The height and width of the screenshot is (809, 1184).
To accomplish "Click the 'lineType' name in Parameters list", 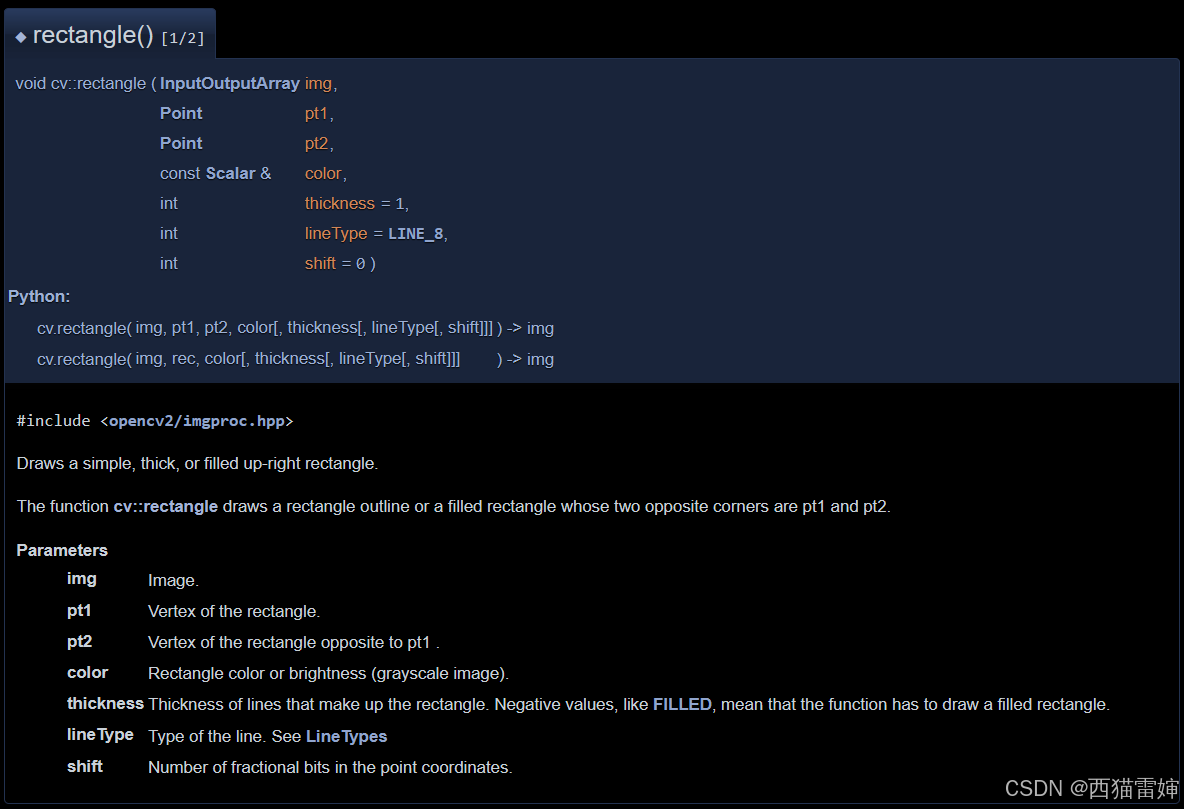I will [x=100, y=734].
